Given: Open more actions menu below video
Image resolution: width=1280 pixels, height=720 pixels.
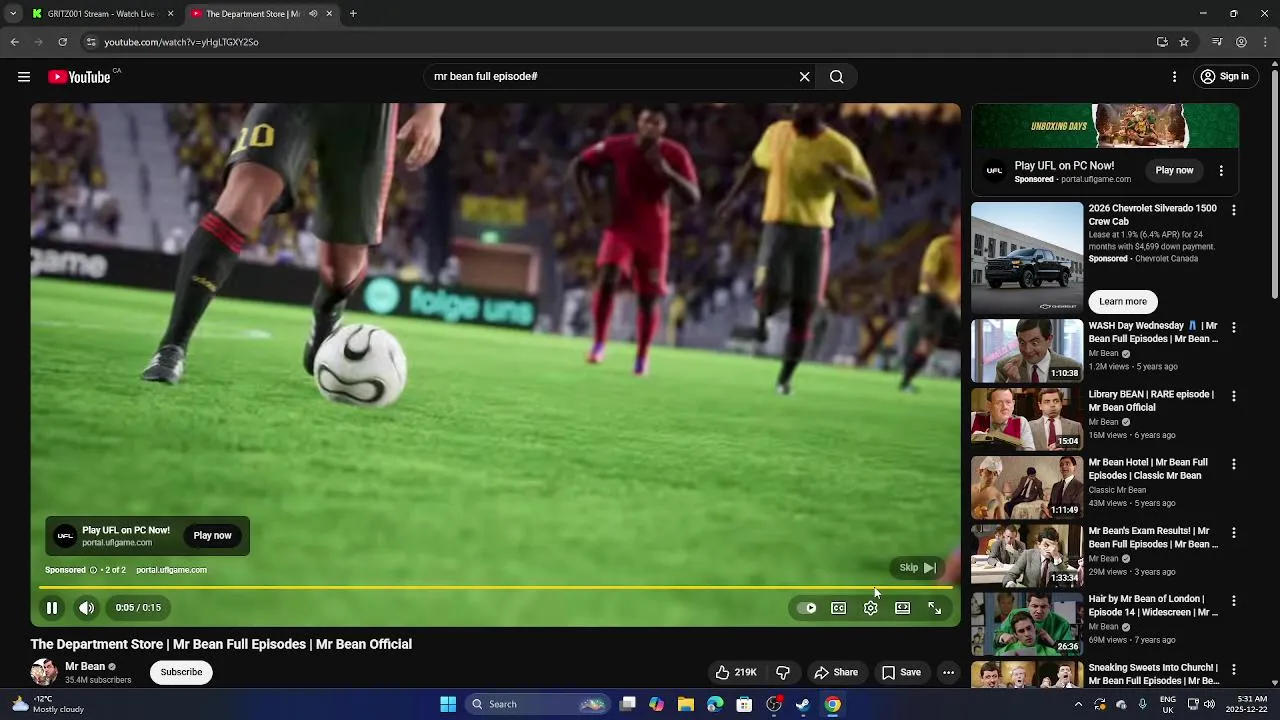Looking at the screenshot, I should pos(948,673).
